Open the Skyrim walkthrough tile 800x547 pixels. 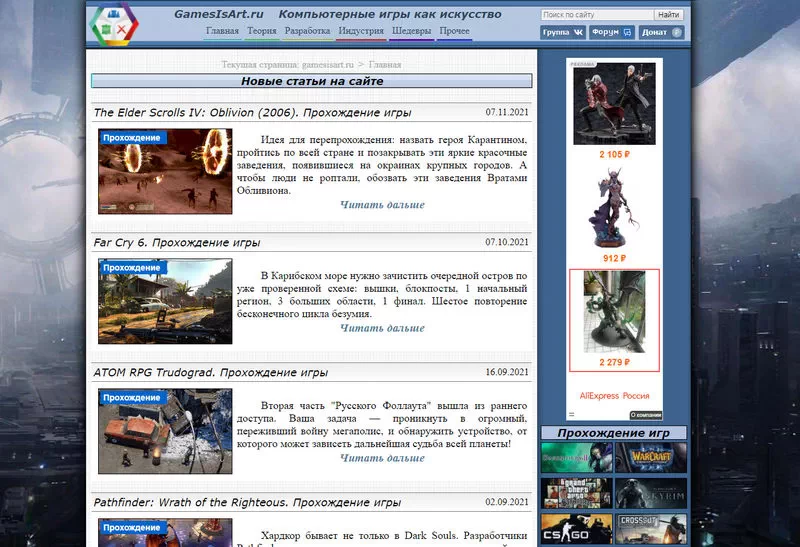pos(651,493)
